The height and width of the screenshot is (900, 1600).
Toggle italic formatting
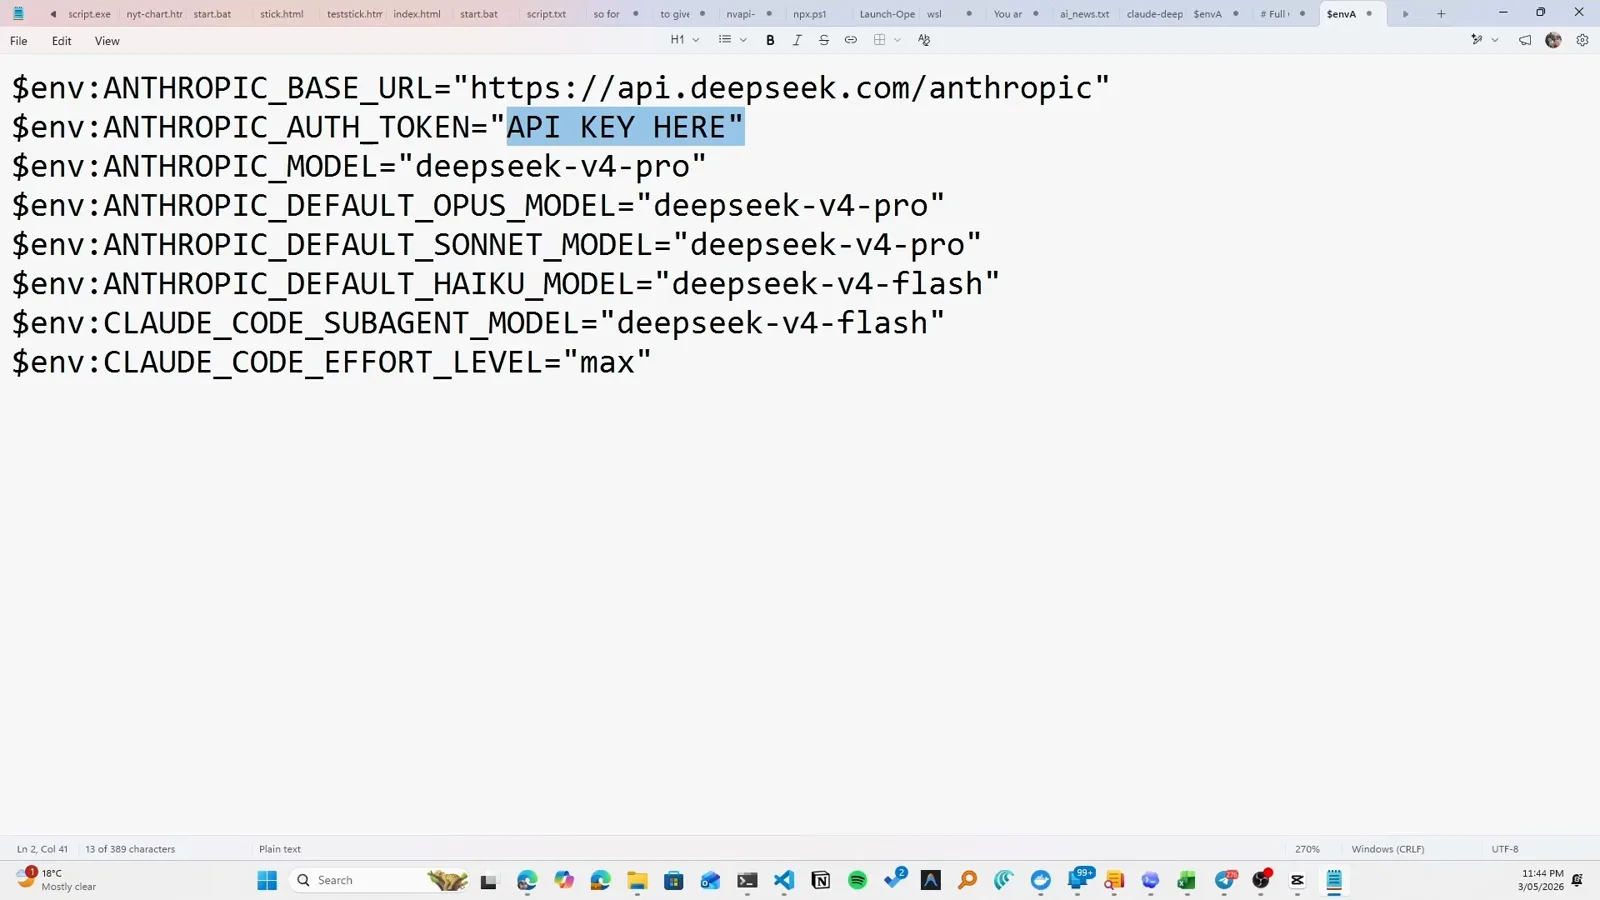click(797, 40)
